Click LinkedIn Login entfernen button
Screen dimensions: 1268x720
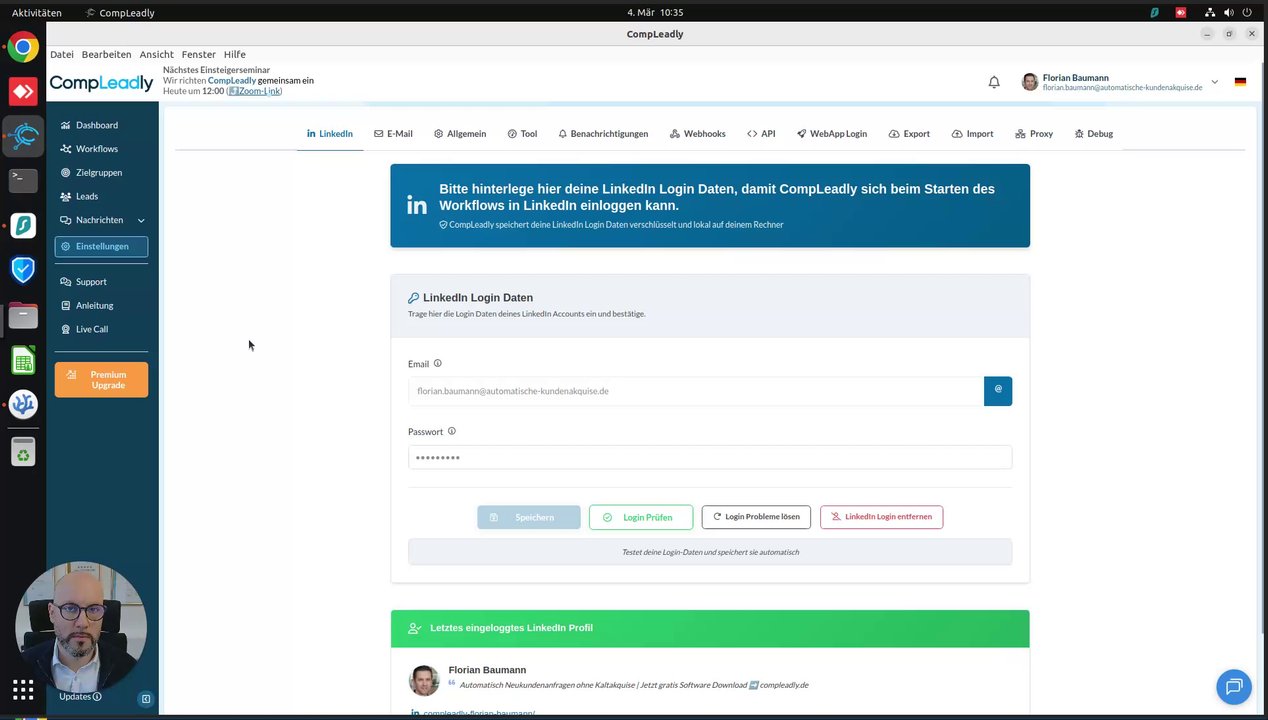(x=881, y=517)
